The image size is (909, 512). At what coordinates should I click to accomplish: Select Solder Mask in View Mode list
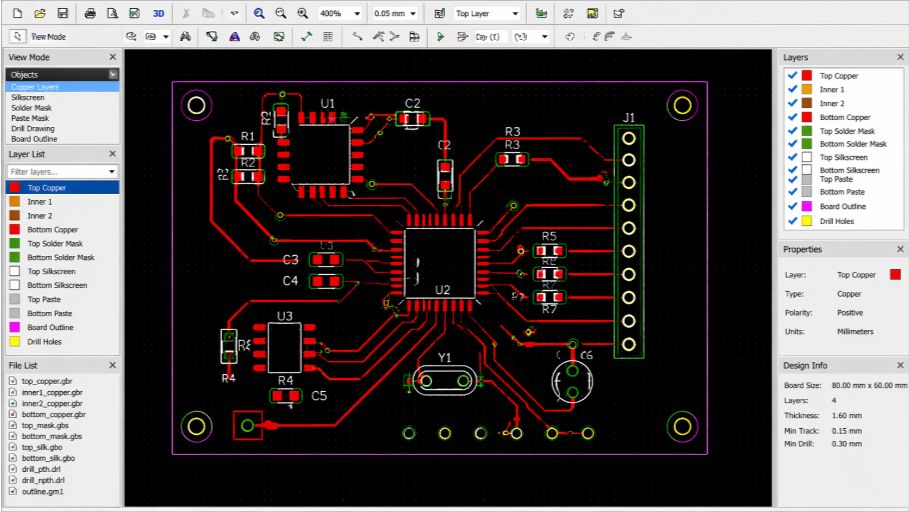click(x=31, y=108)
